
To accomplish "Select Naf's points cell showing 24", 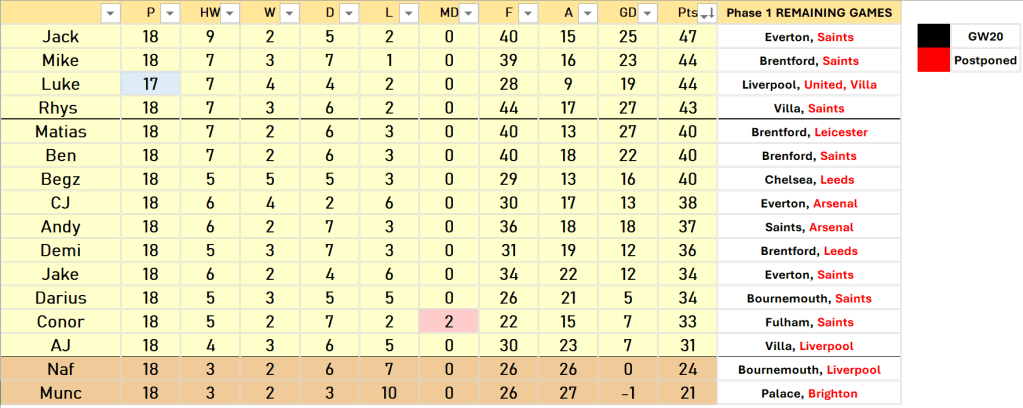I will click(688, 370).
